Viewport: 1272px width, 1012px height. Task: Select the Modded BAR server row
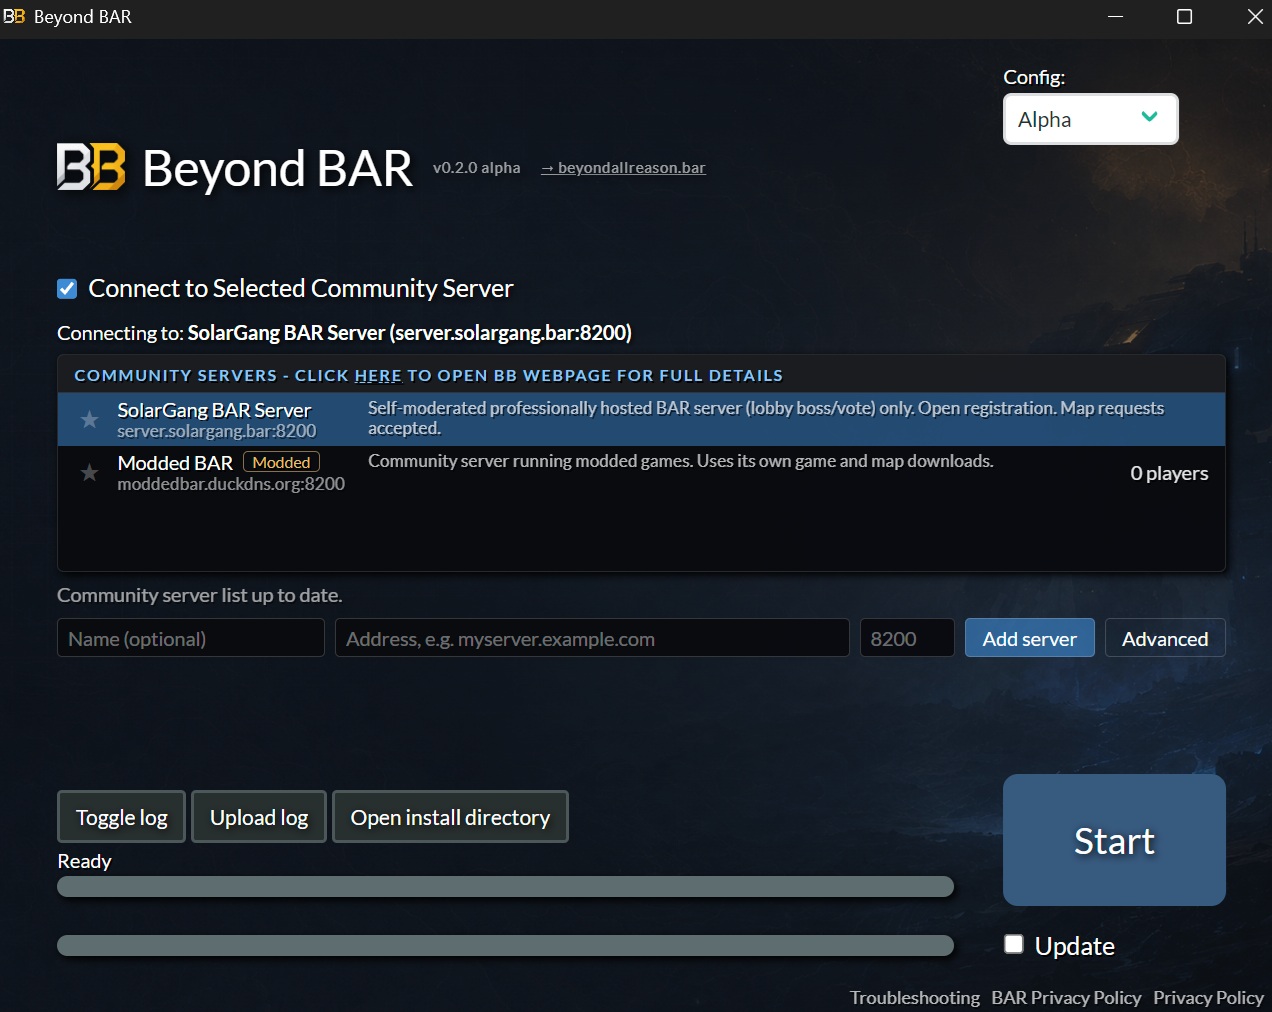[x=641, y=472]
